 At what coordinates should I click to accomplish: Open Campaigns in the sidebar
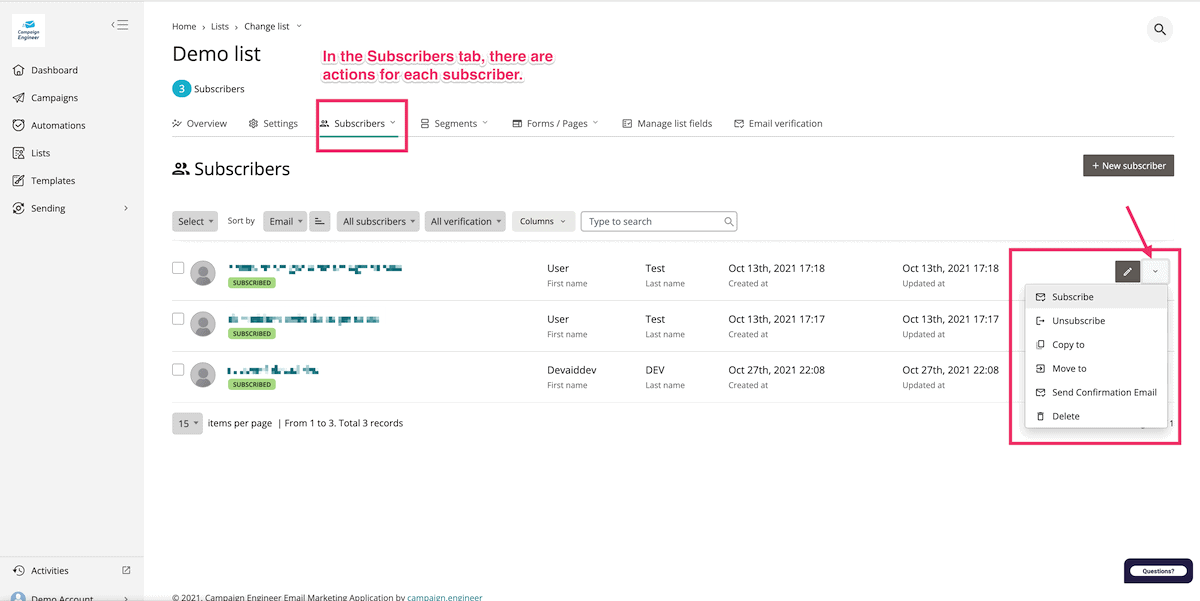[54, 98]
